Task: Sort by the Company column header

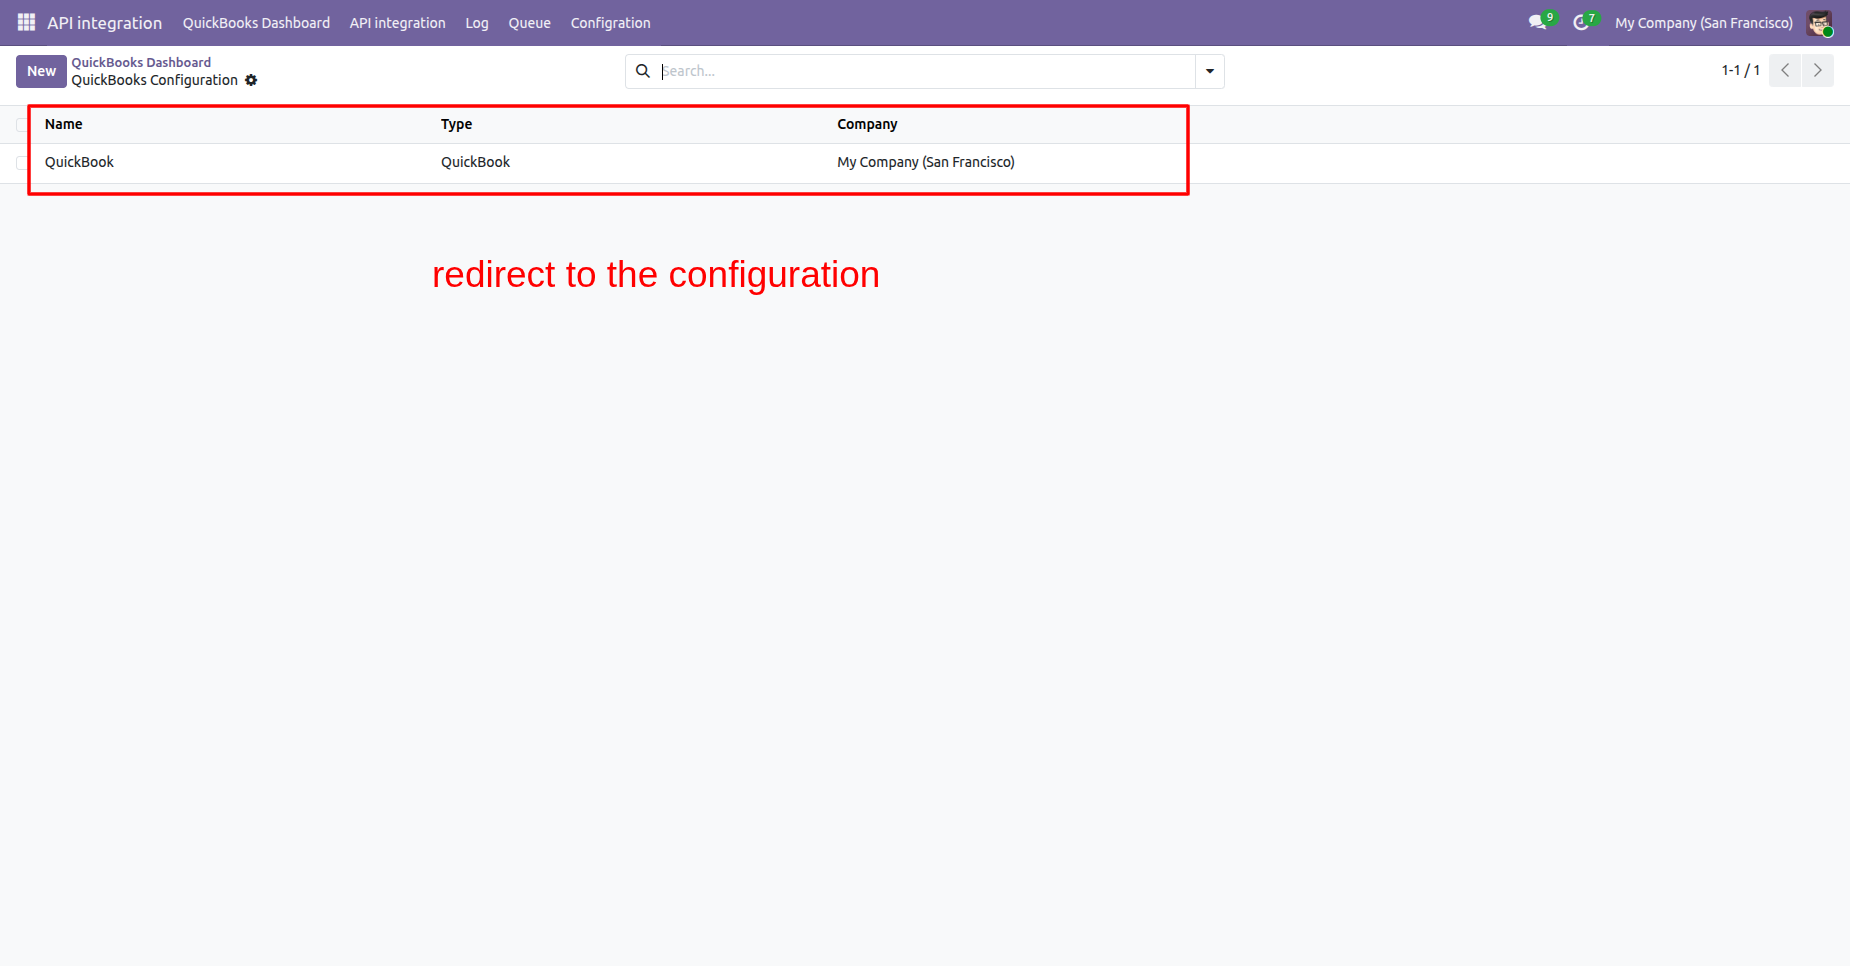Action: [x=867, y=124]
